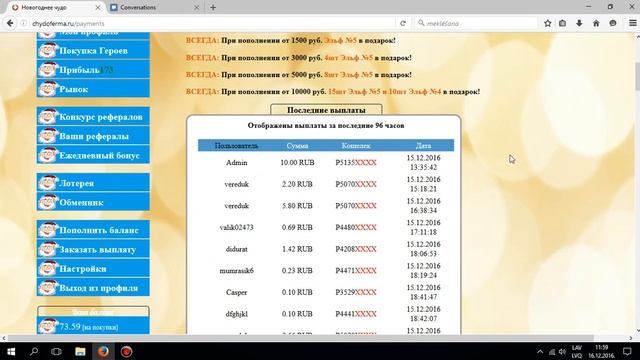
Task: Select the dfghjkl user cell
Action: (236, 314)
